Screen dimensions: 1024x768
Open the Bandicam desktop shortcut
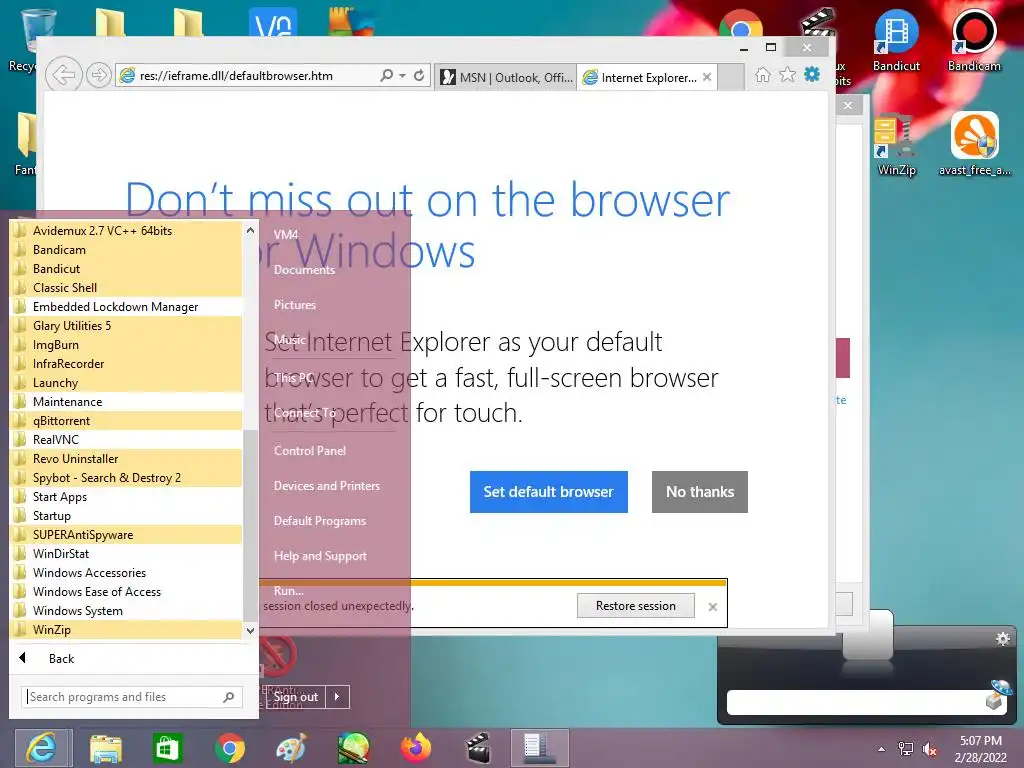click(974, 40)
